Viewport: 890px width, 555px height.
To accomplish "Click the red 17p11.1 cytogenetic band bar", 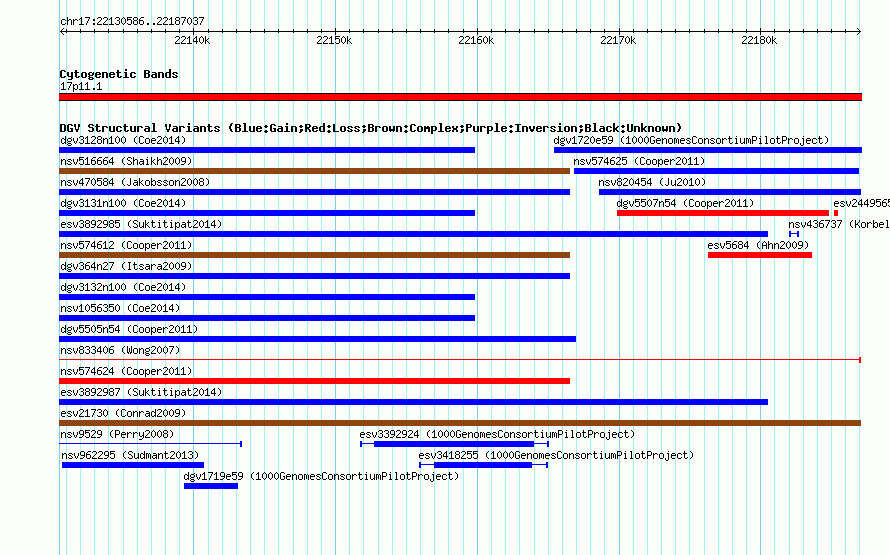I will pos(460,98).
